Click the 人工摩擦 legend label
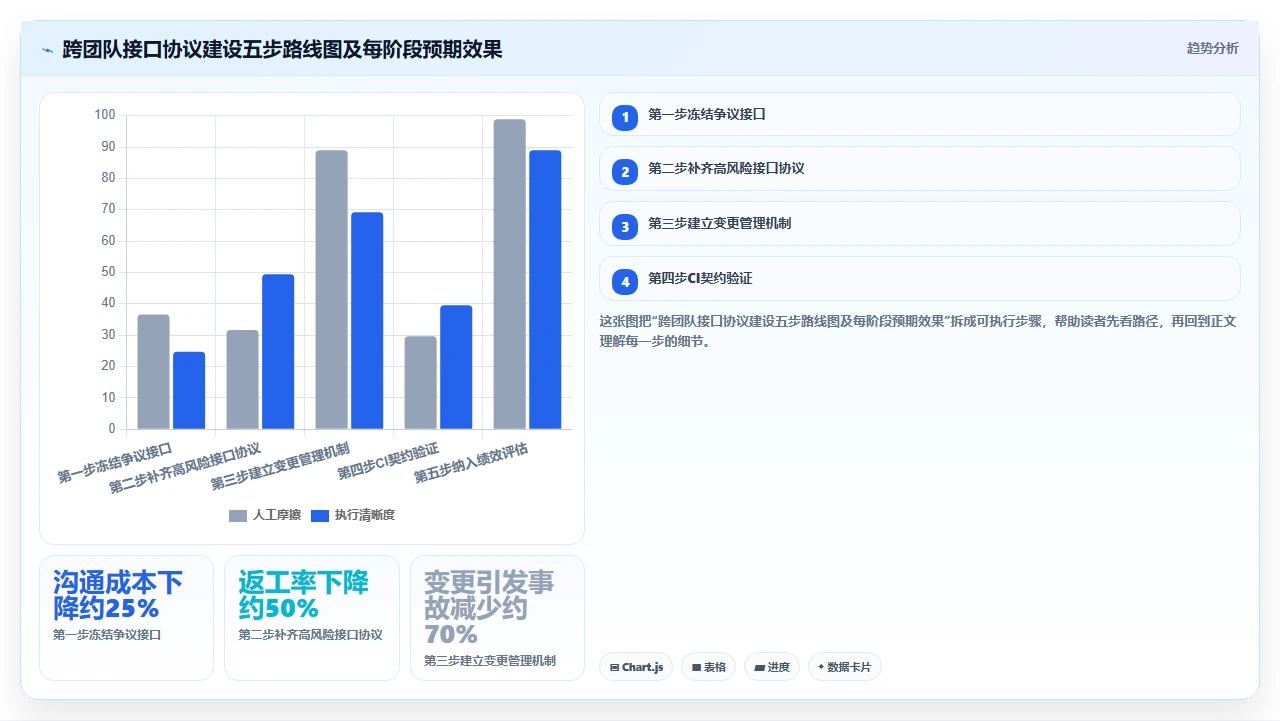1280x721 pixels. coord(277,515)
